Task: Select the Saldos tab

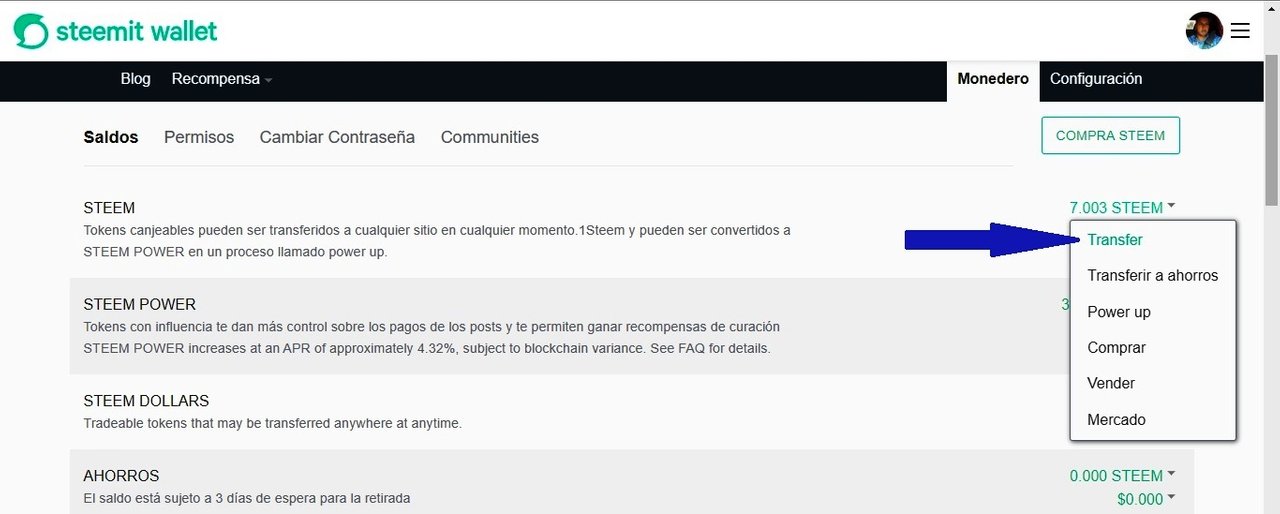Action: [x=111, y=137]
